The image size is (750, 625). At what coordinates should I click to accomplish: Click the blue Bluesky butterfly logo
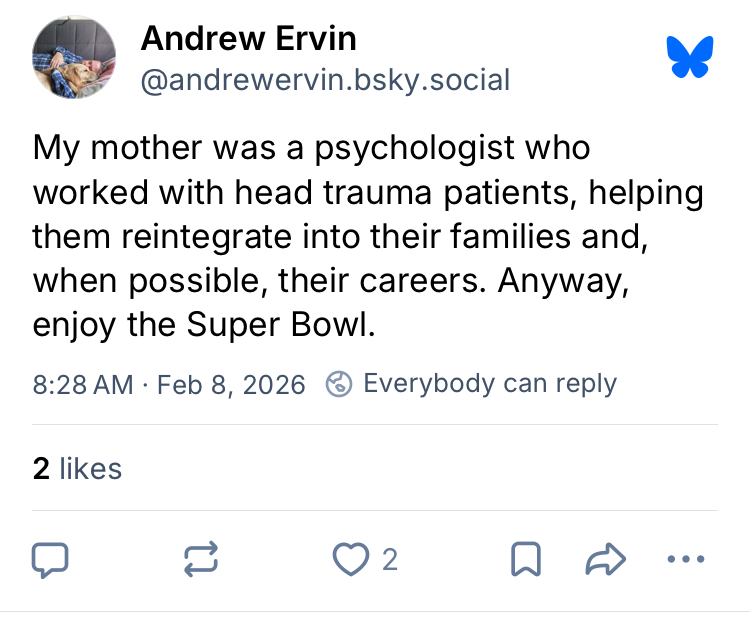691,57
